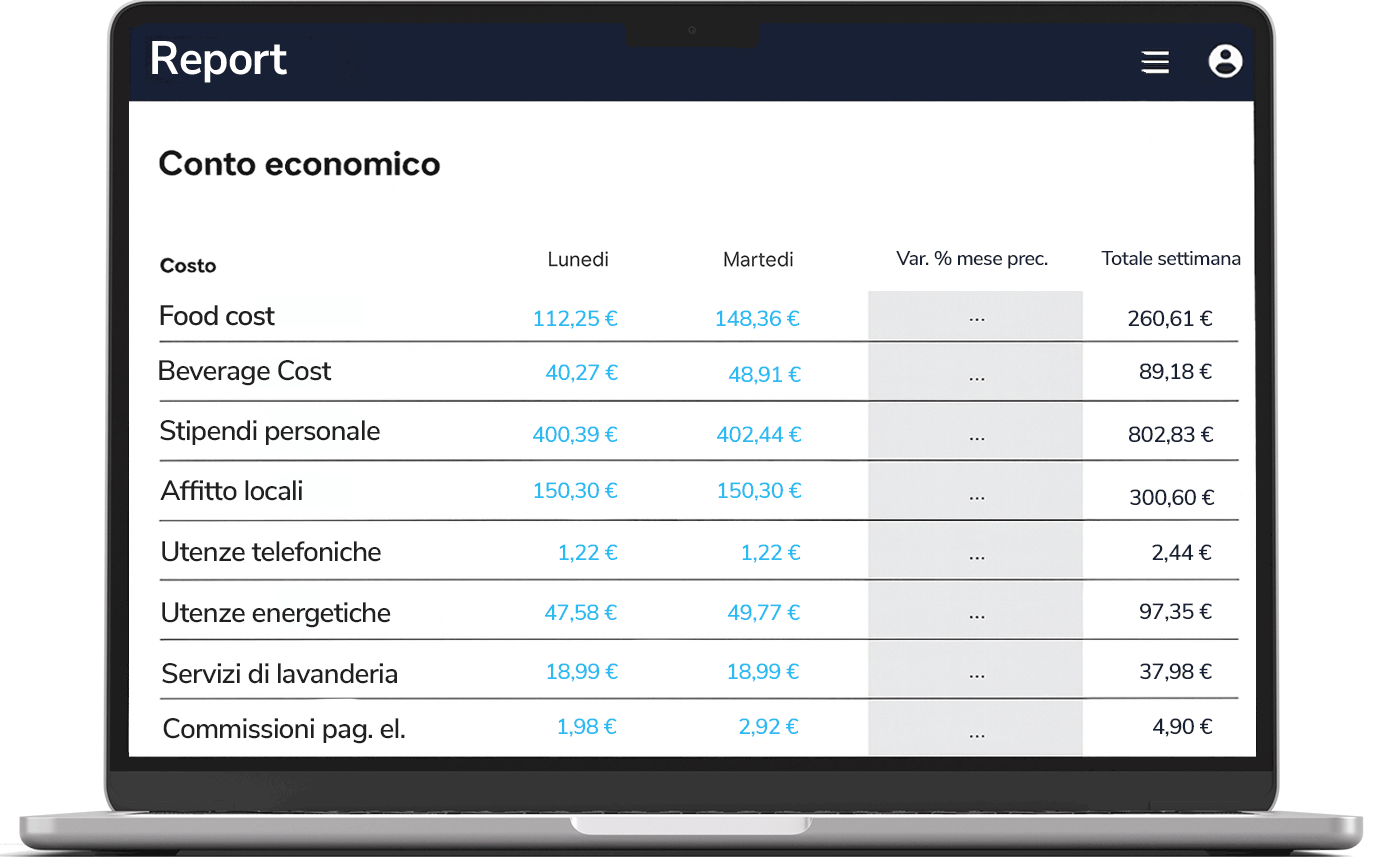Click the Affitto locali Monday amount 150,30 €
This screenshot has height=864, width=1383.
(x=574, y=491)
